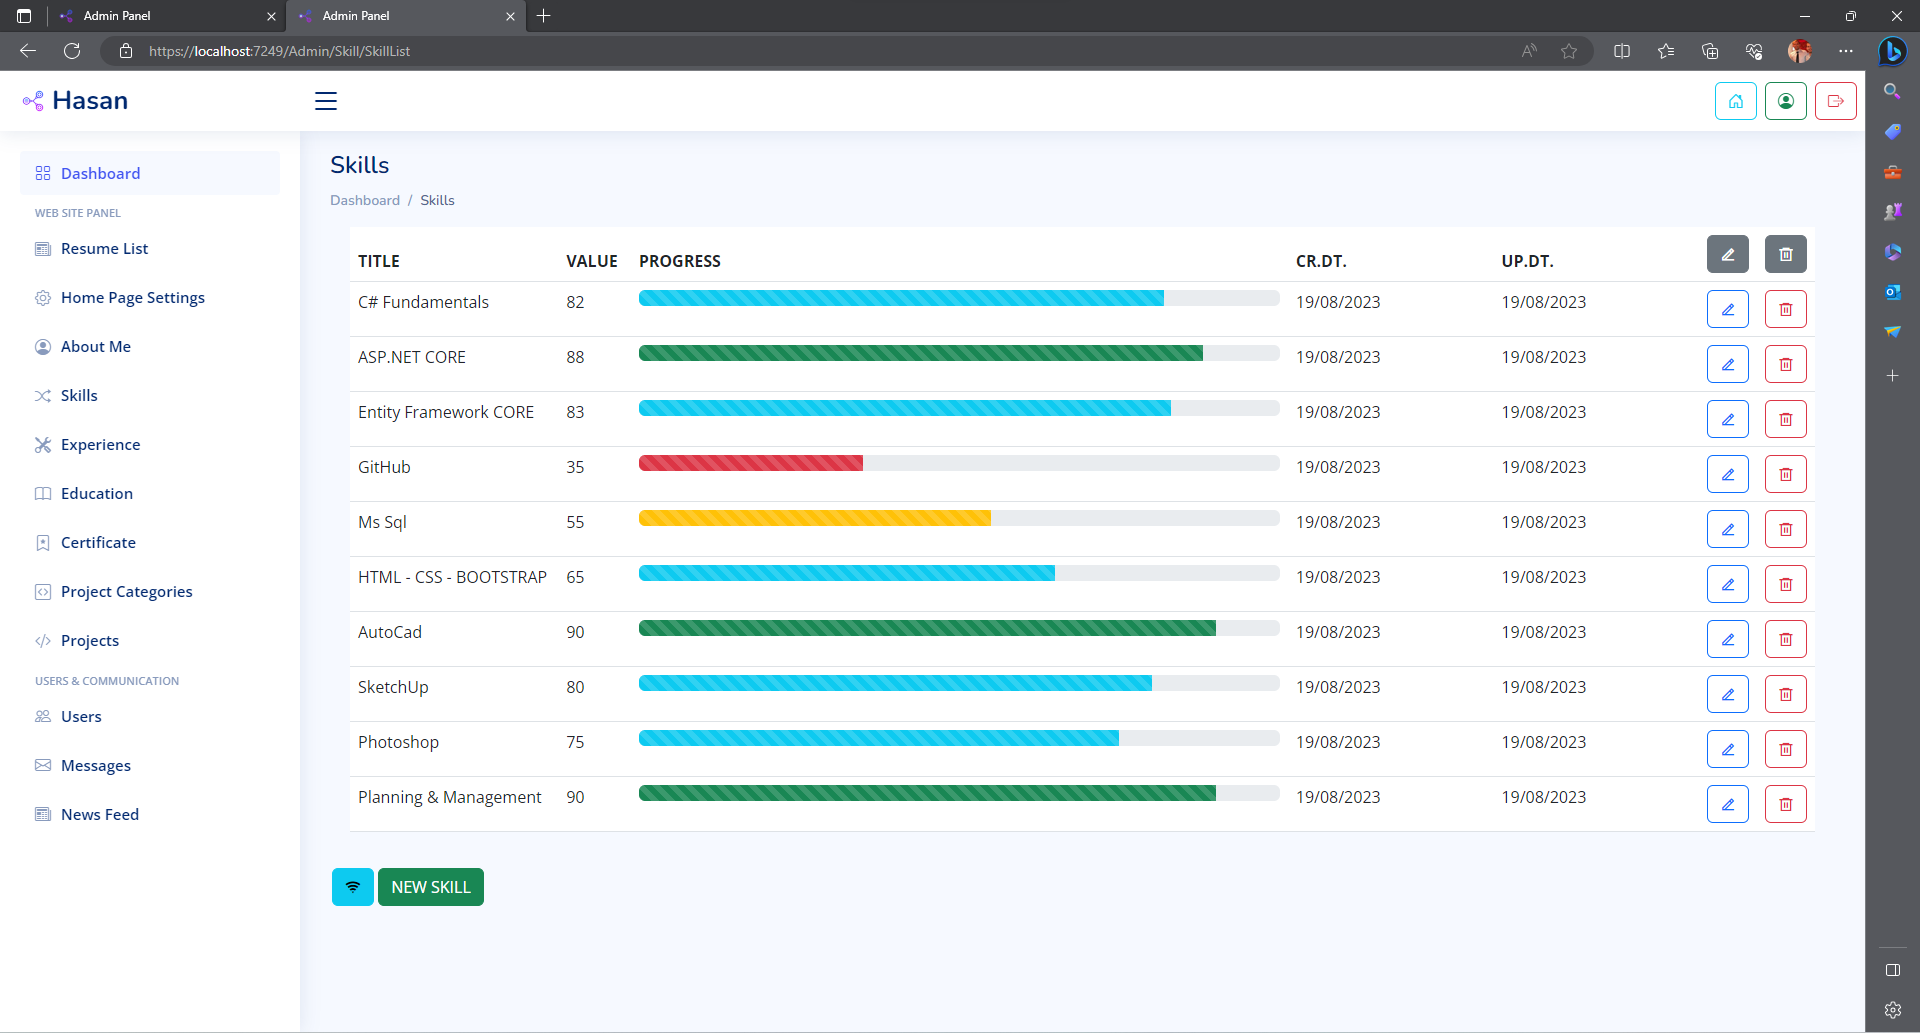The width and height of the screenshot is (1920, 1033).
Task: Click the PROGRESS column header
Action: 680,261
